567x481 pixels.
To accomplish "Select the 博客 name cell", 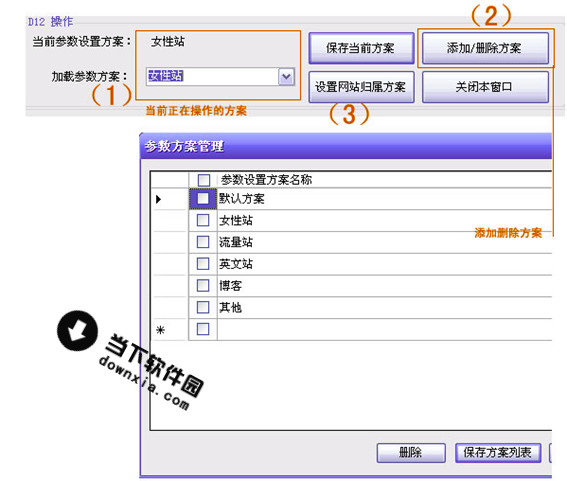I will pyautogui.click(x=384, y=286).
